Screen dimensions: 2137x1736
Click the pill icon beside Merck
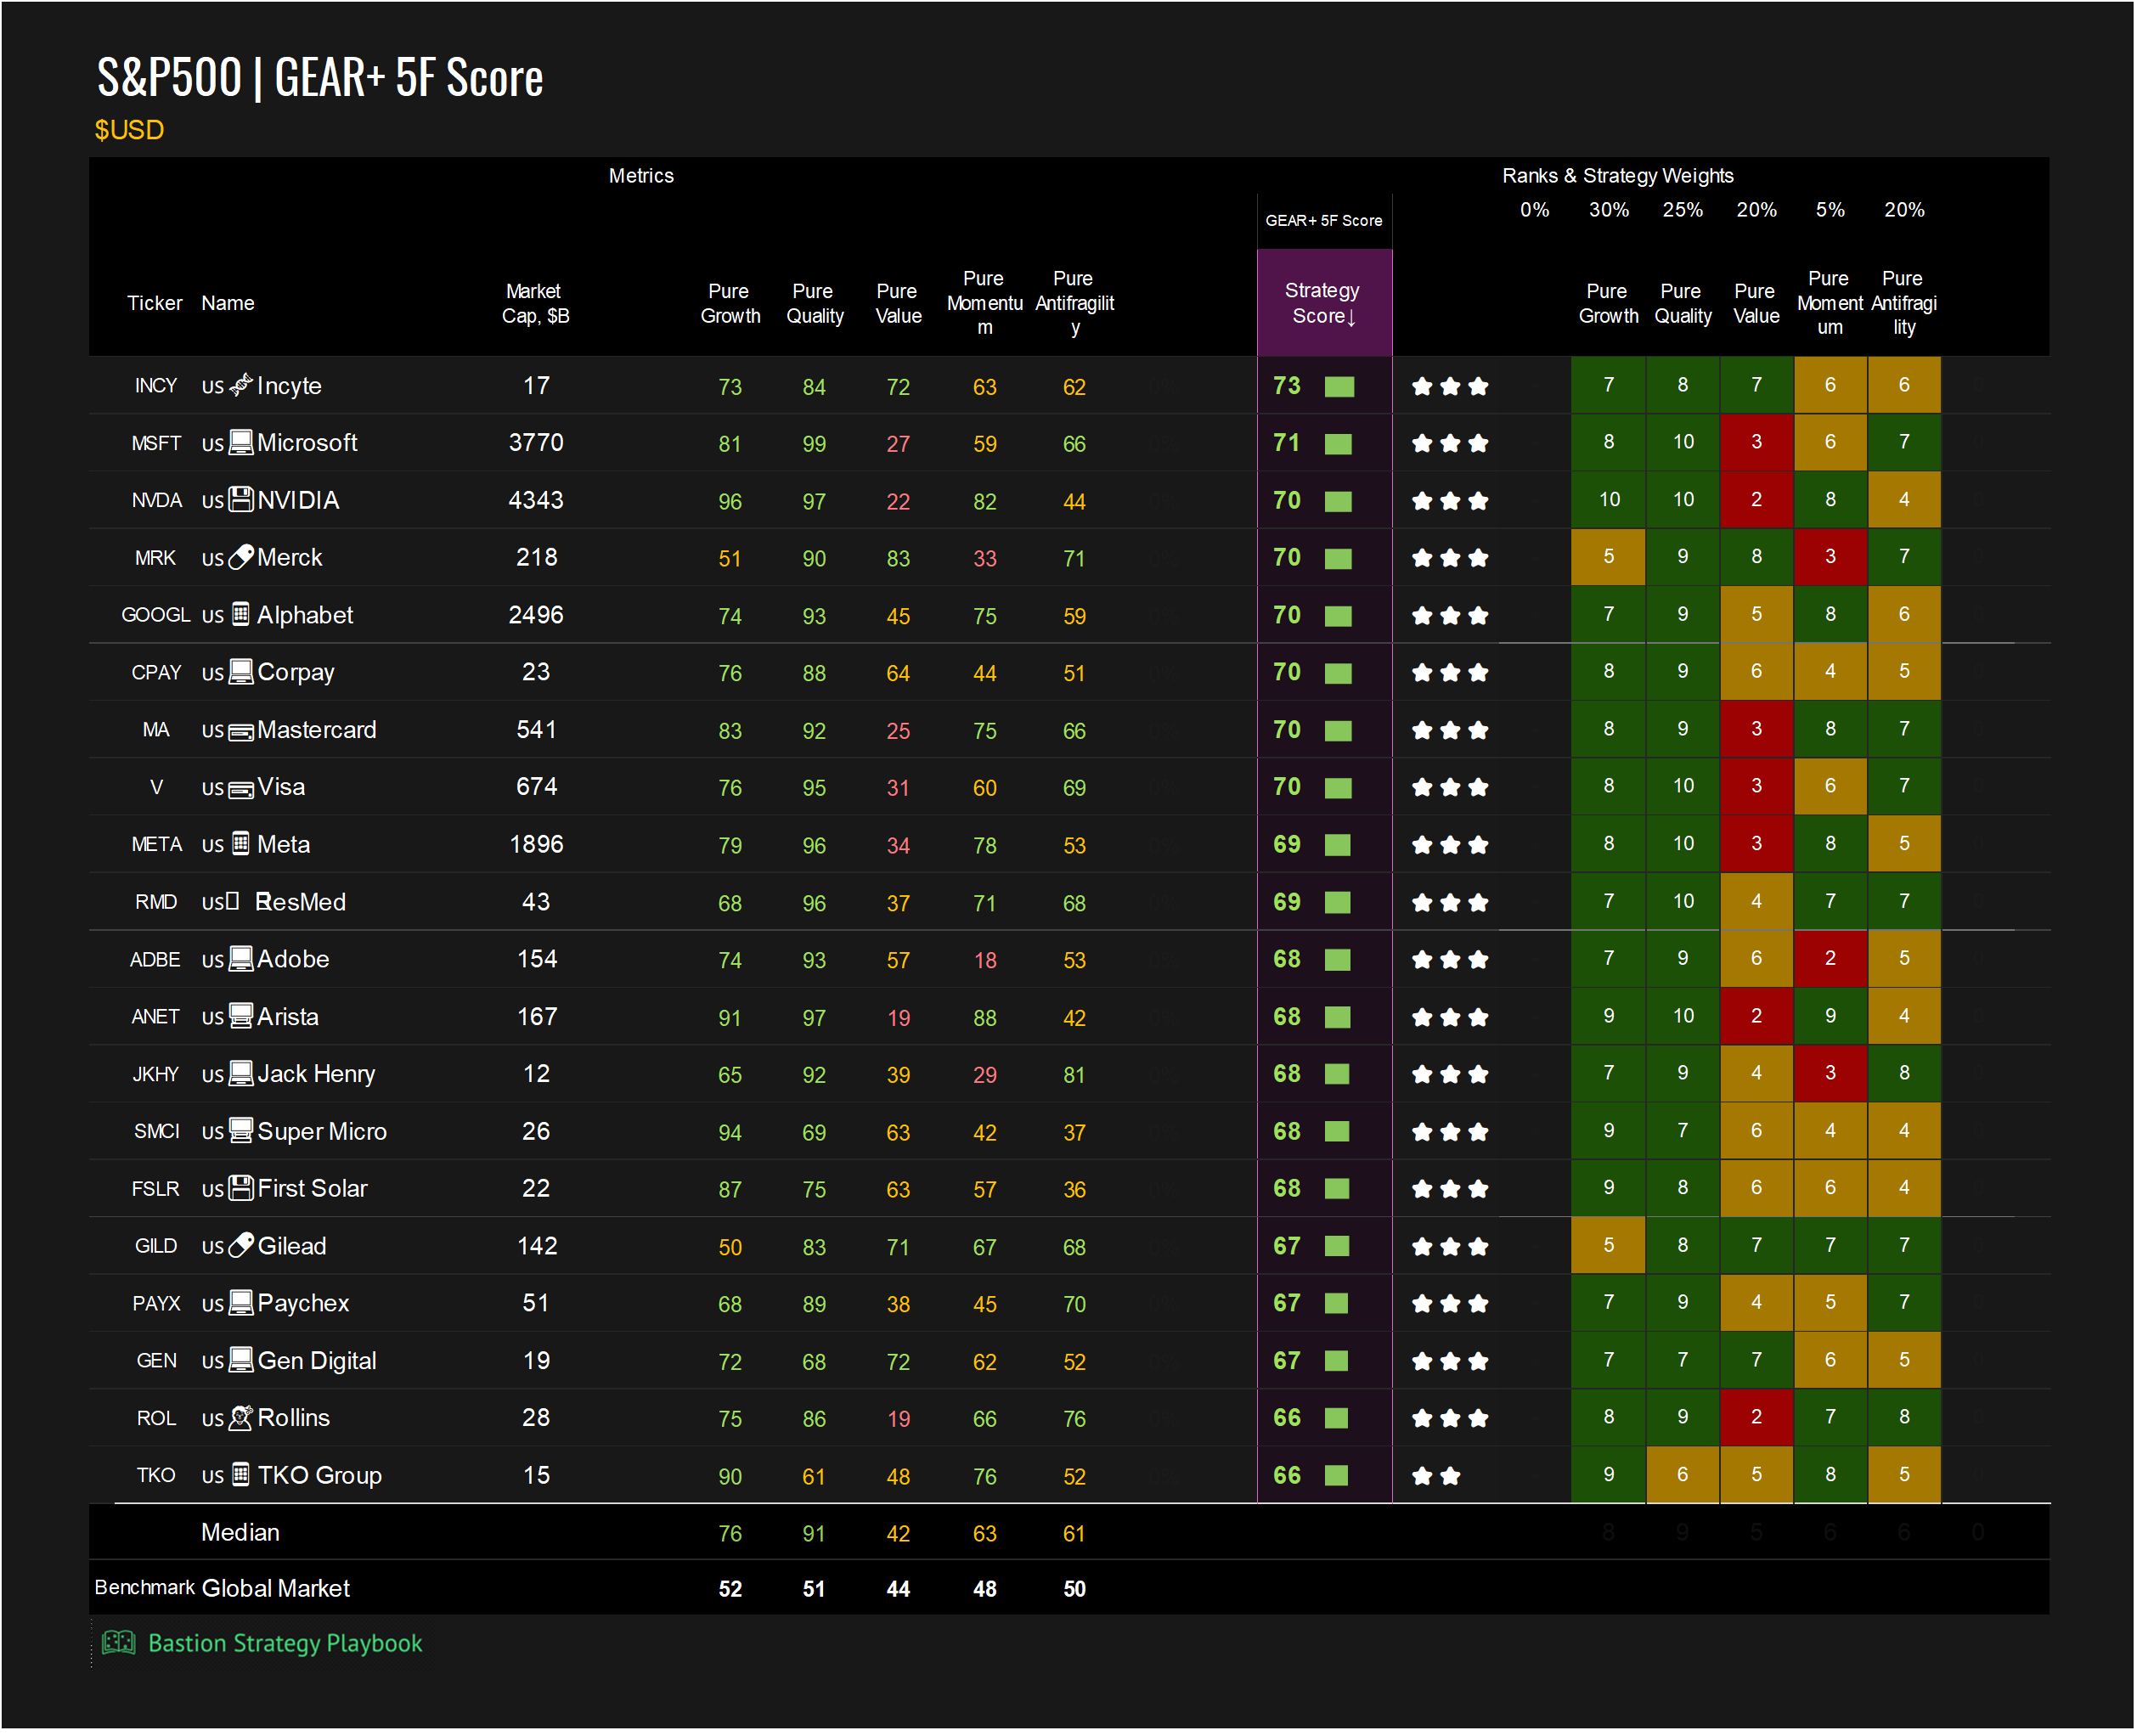click(241, 557)
